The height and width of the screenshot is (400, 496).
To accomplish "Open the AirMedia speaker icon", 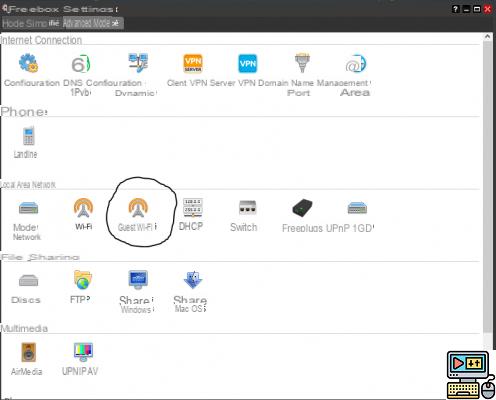I will coord(29,352).
